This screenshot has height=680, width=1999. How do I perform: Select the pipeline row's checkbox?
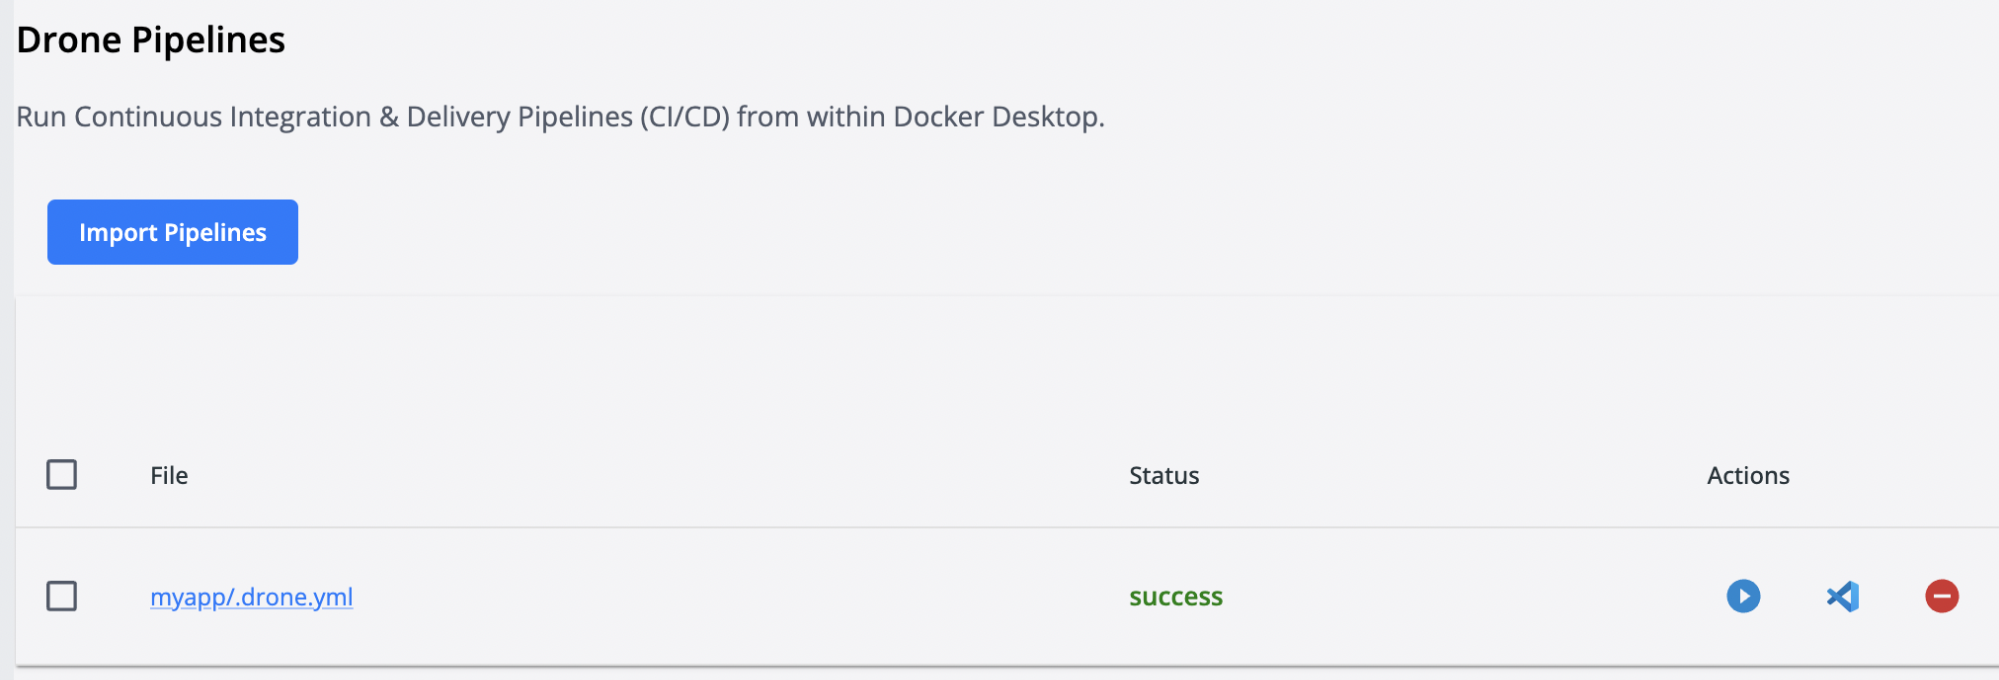tap(62, 596)
